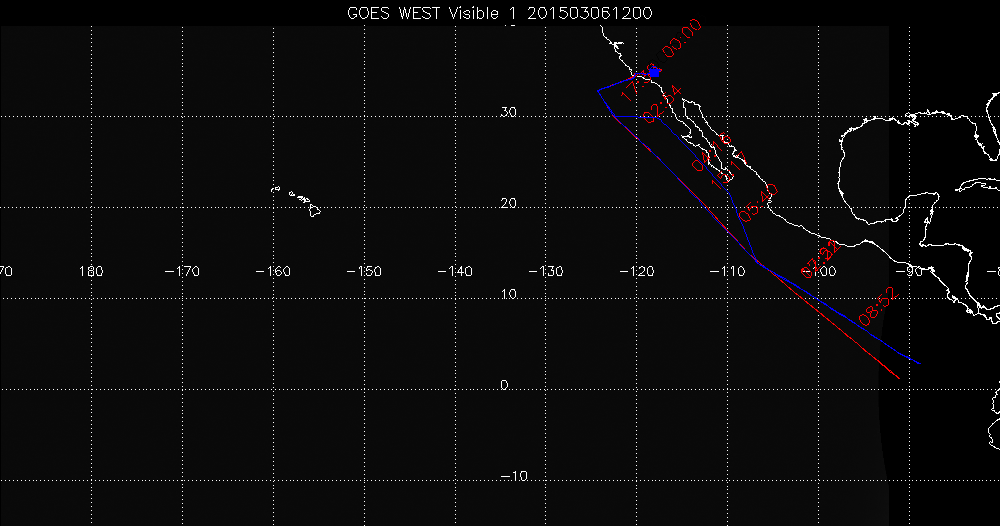
Task: Click the red 02:34 flight time label
Action: (662, 105)
